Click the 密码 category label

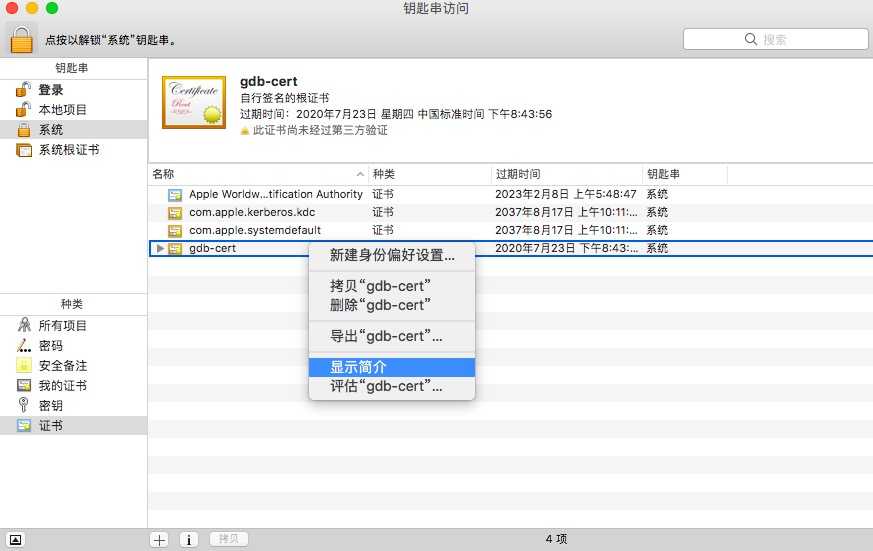[51, 346]
